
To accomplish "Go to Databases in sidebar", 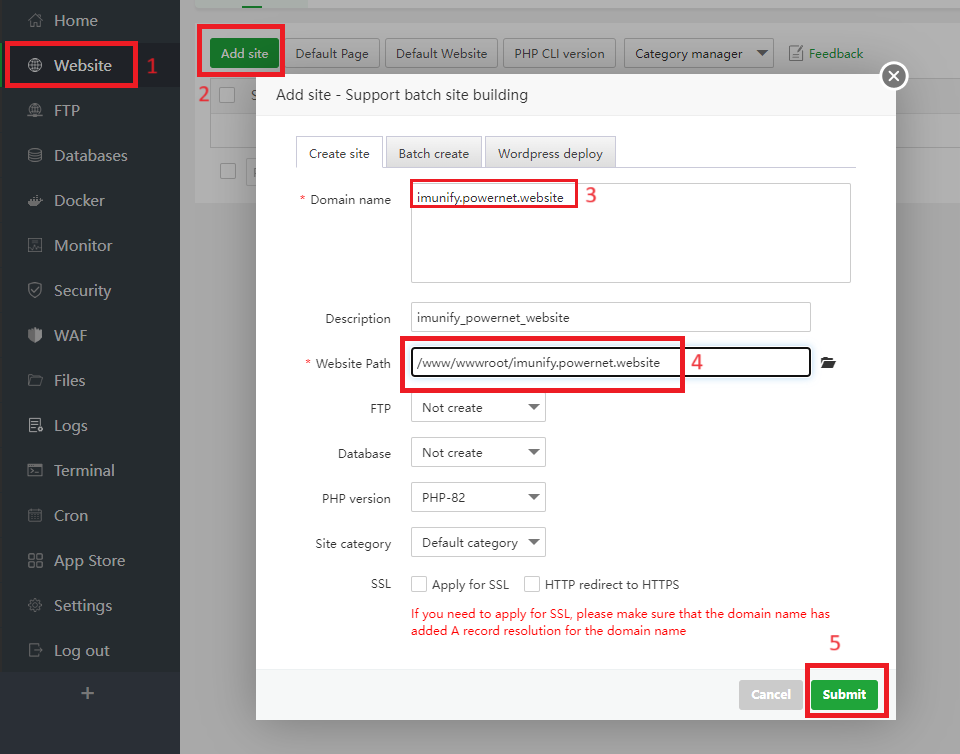I will [91, 155].
